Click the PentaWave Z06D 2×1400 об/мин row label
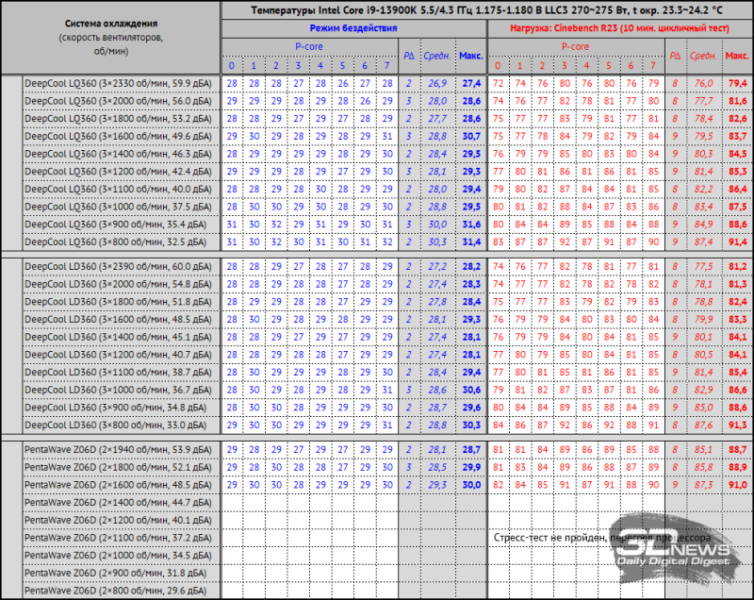Viewport: 754px width, 600px height. (112, 502)
